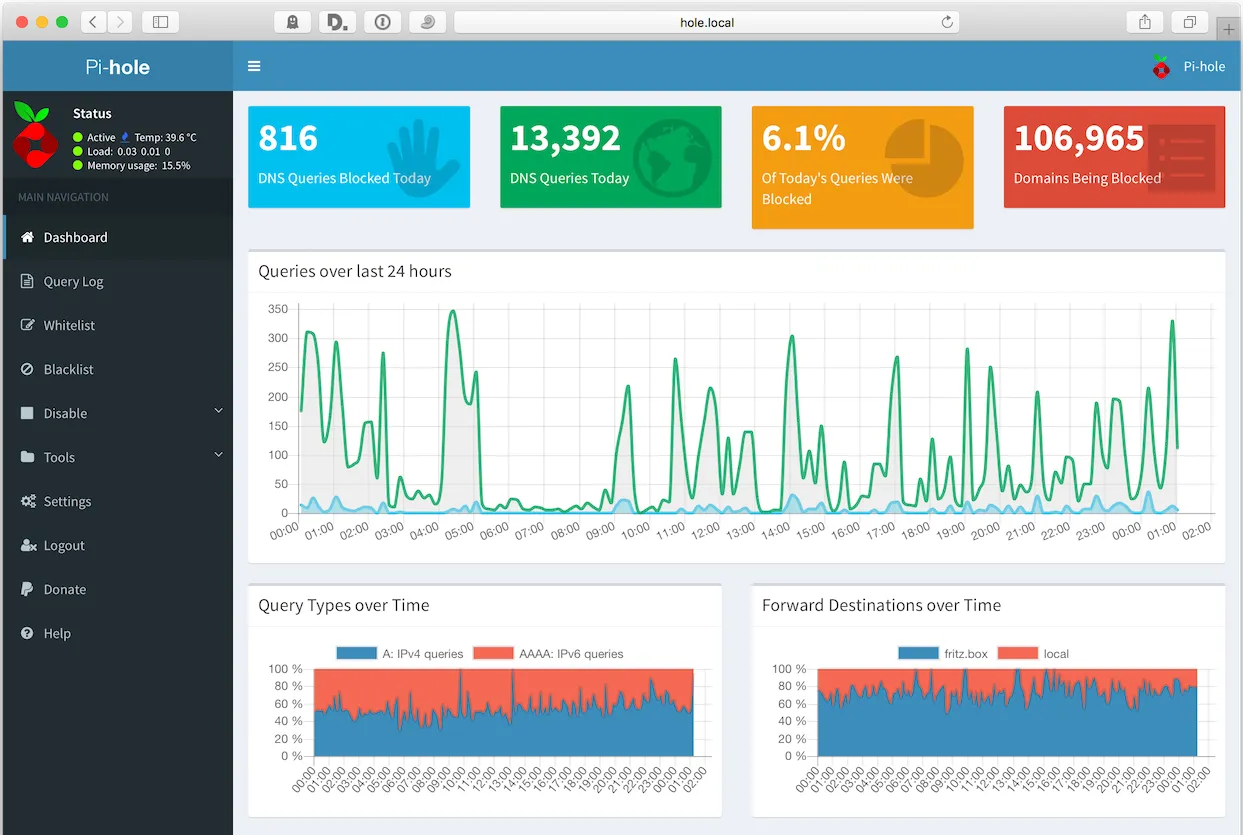Image resolution: width=1243 pixels, height=835 pixels.
Task: Select the Logout menu item
Action: click(x=117, y=545)
